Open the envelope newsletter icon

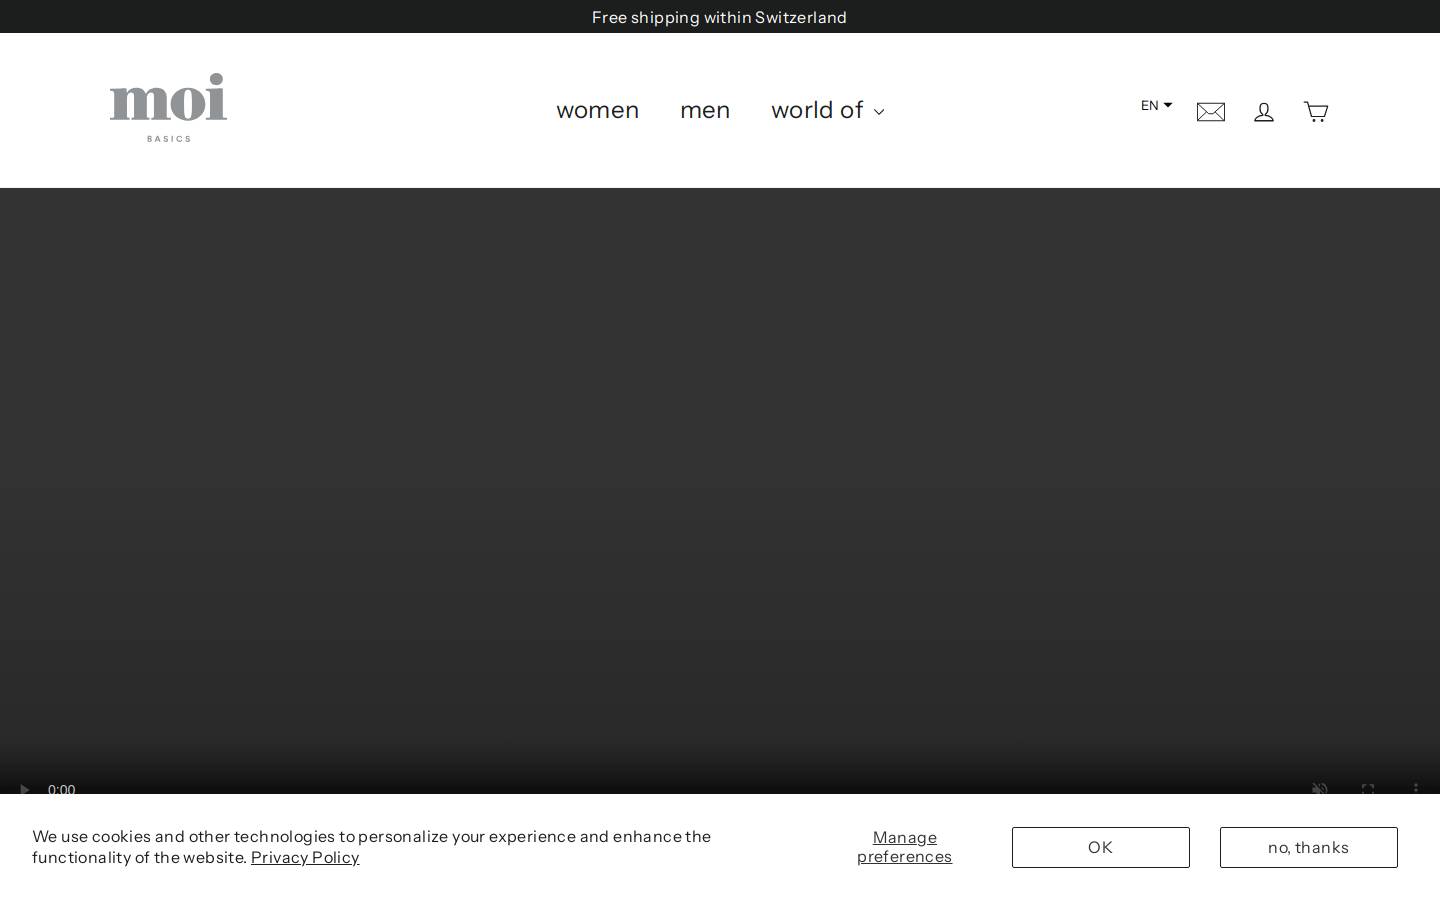[x=1211, y=112]
